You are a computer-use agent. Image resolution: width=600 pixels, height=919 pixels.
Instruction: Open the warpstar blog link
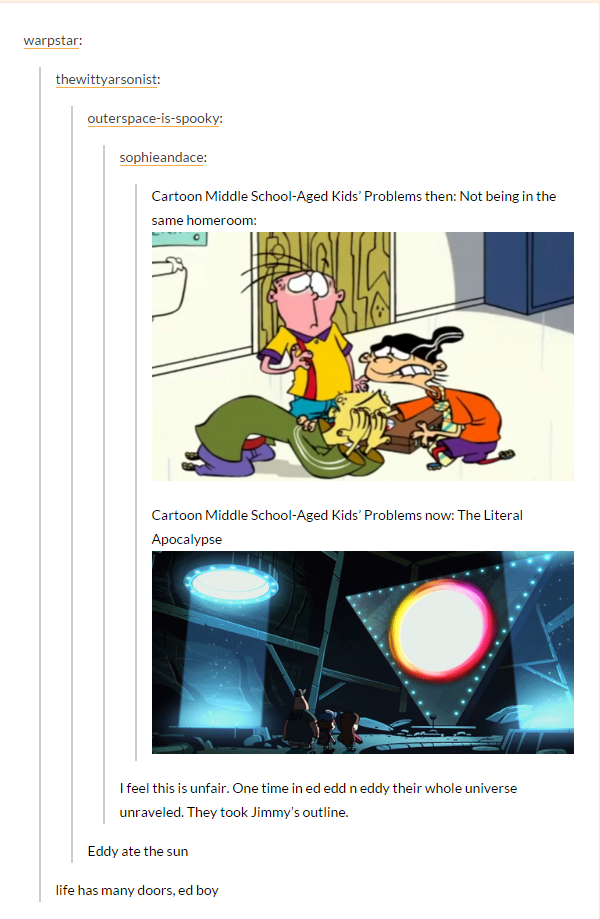51,40
